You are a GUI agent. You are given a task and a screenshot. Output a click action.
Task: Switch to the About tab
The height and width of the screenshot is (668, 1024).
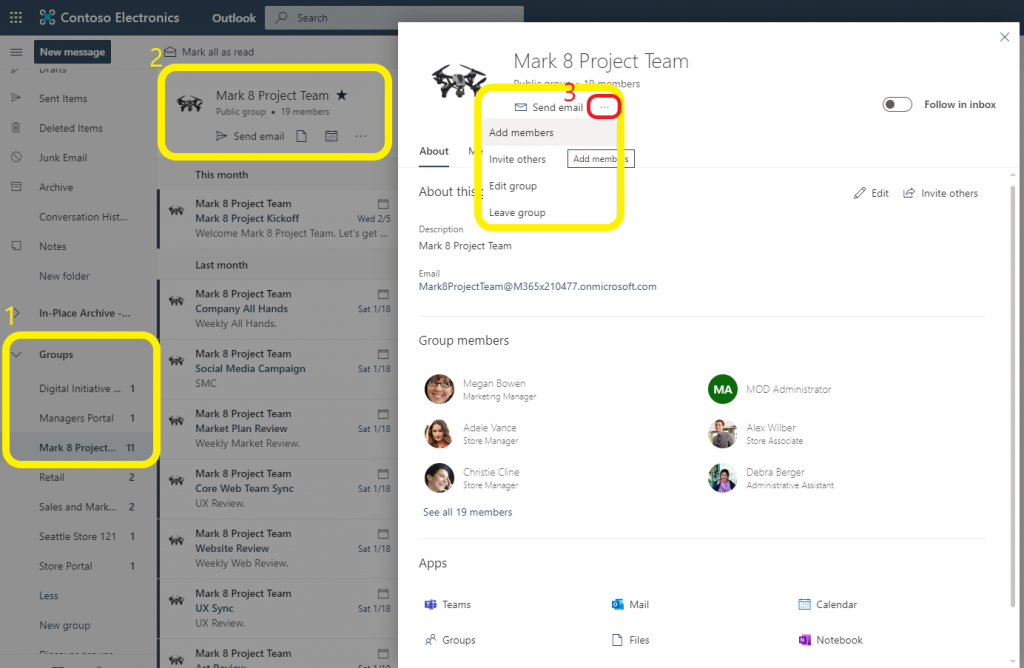click(433, 152)
